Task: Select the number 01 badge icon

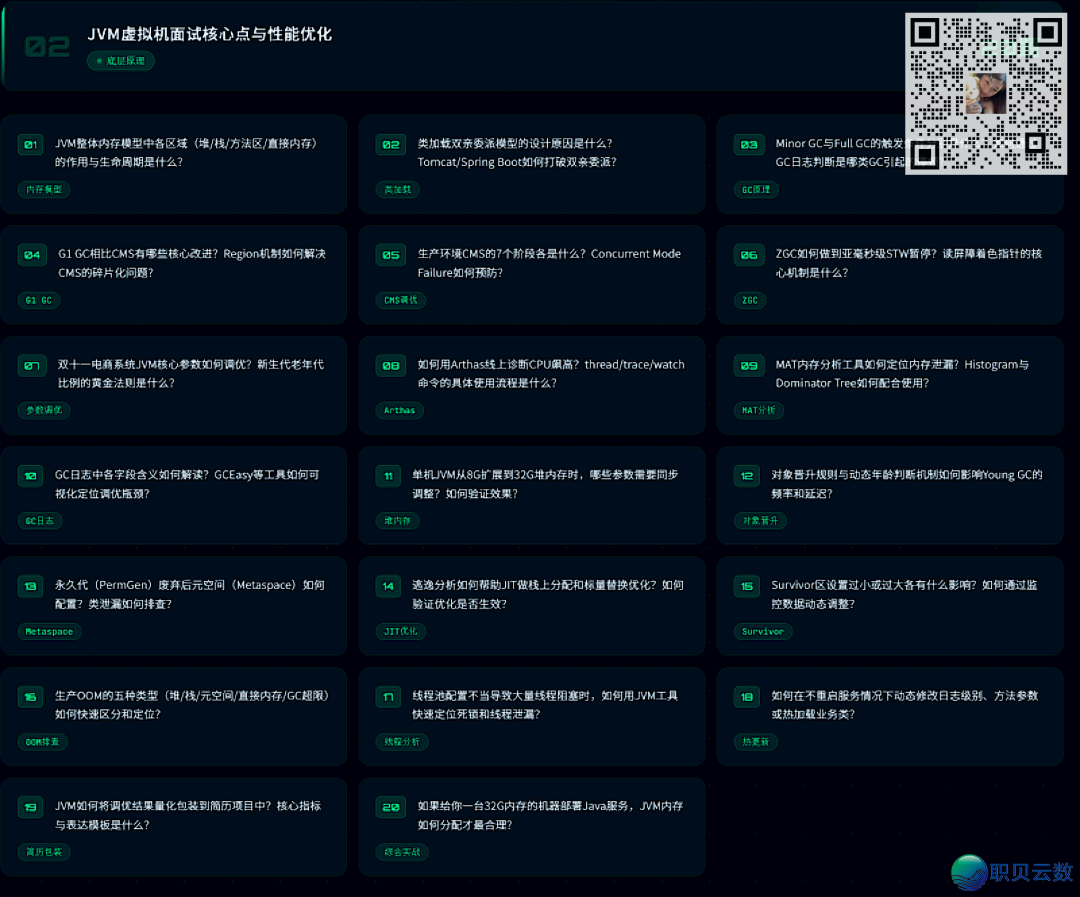Action: tap(30, 144)
